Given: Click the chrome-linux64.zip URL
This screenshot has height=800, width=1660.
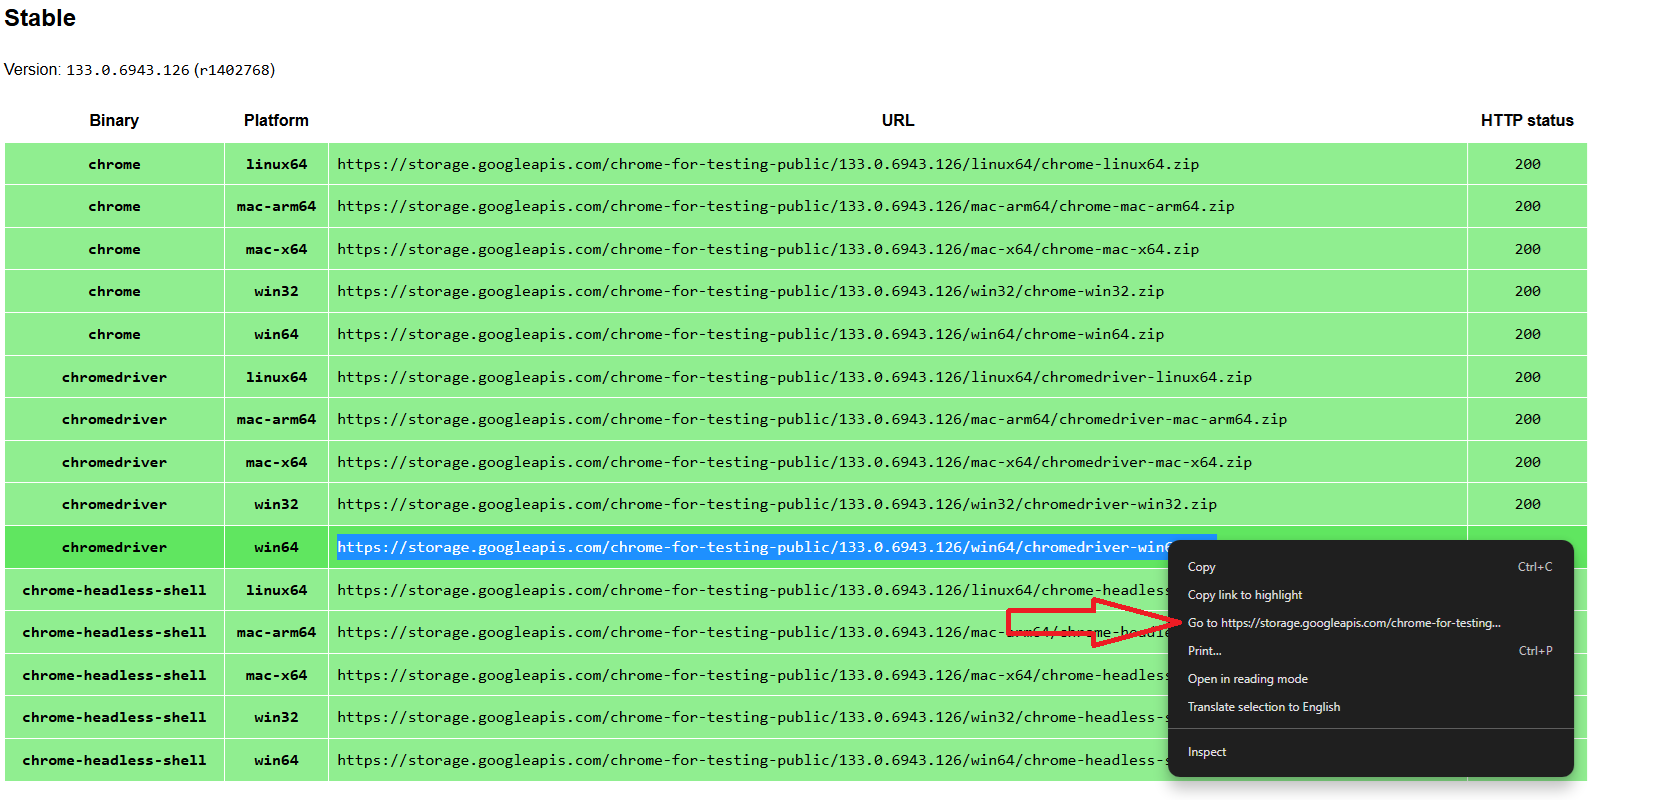Looking at the screenshot, I should coord(767,164).
